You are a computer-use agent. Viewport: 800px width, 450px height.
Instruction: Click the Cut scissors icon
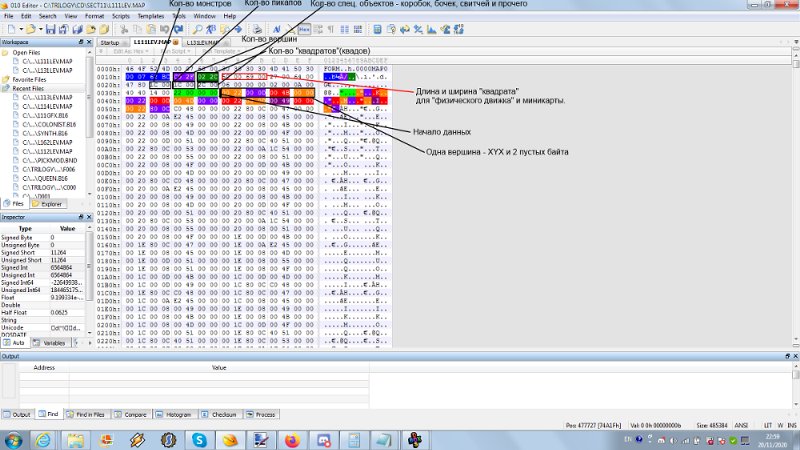(x=124, y=30)
